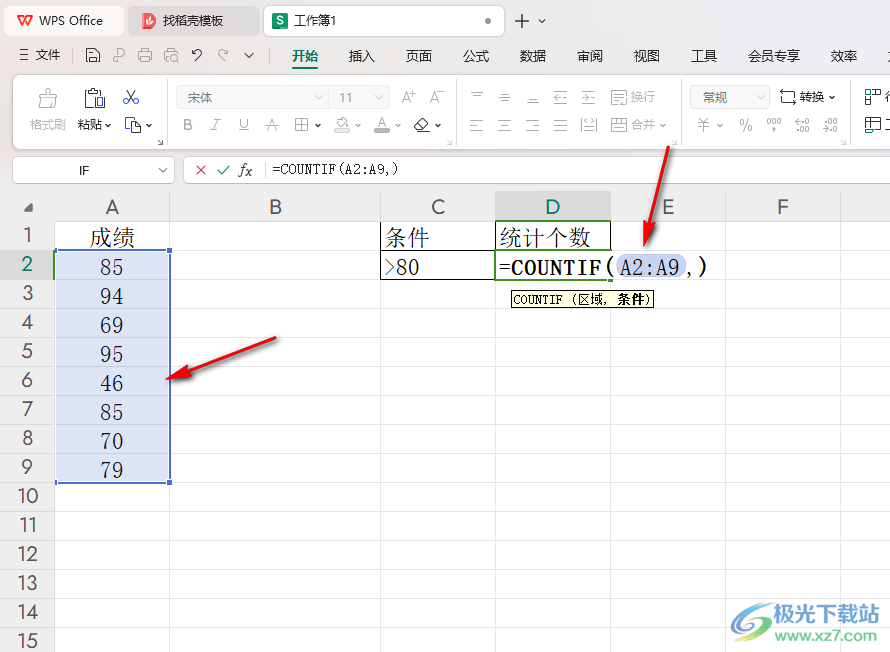Increase font size with A+ icon
890x652 pixels.
pyautogui.click(x=408, y=97)
